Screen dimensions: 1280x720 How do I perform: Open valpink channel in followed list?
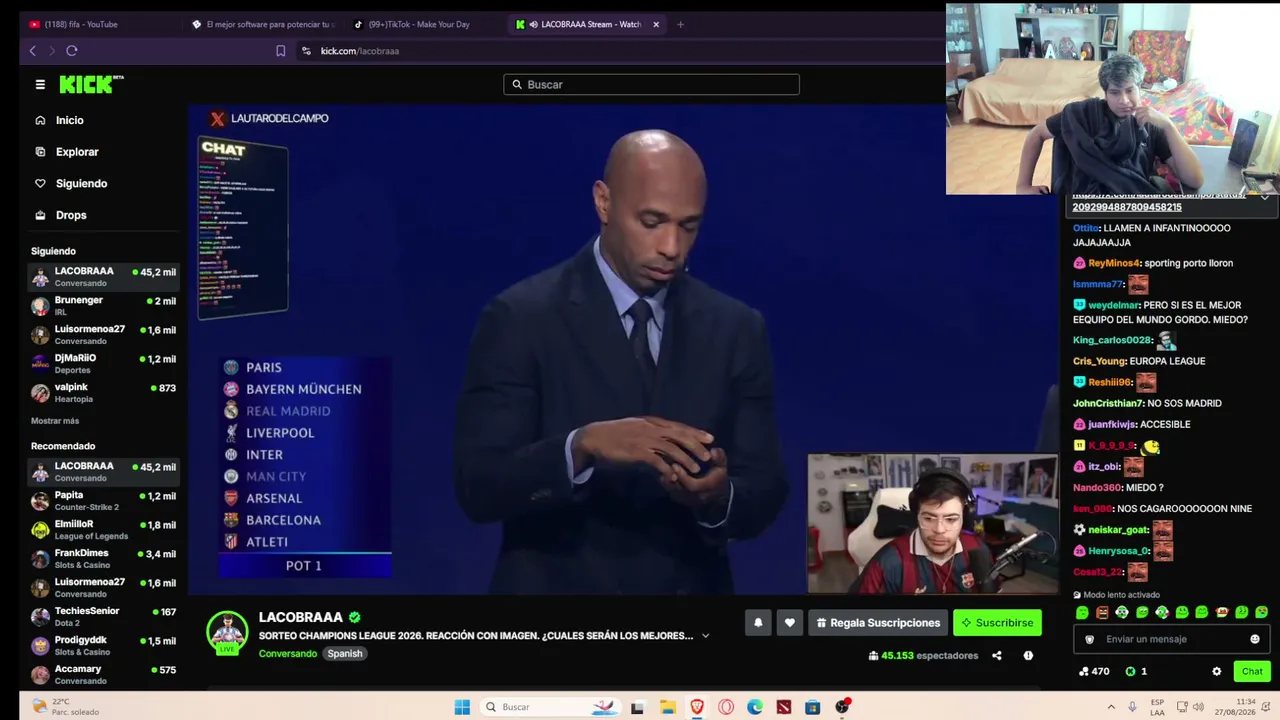[104, 393]
